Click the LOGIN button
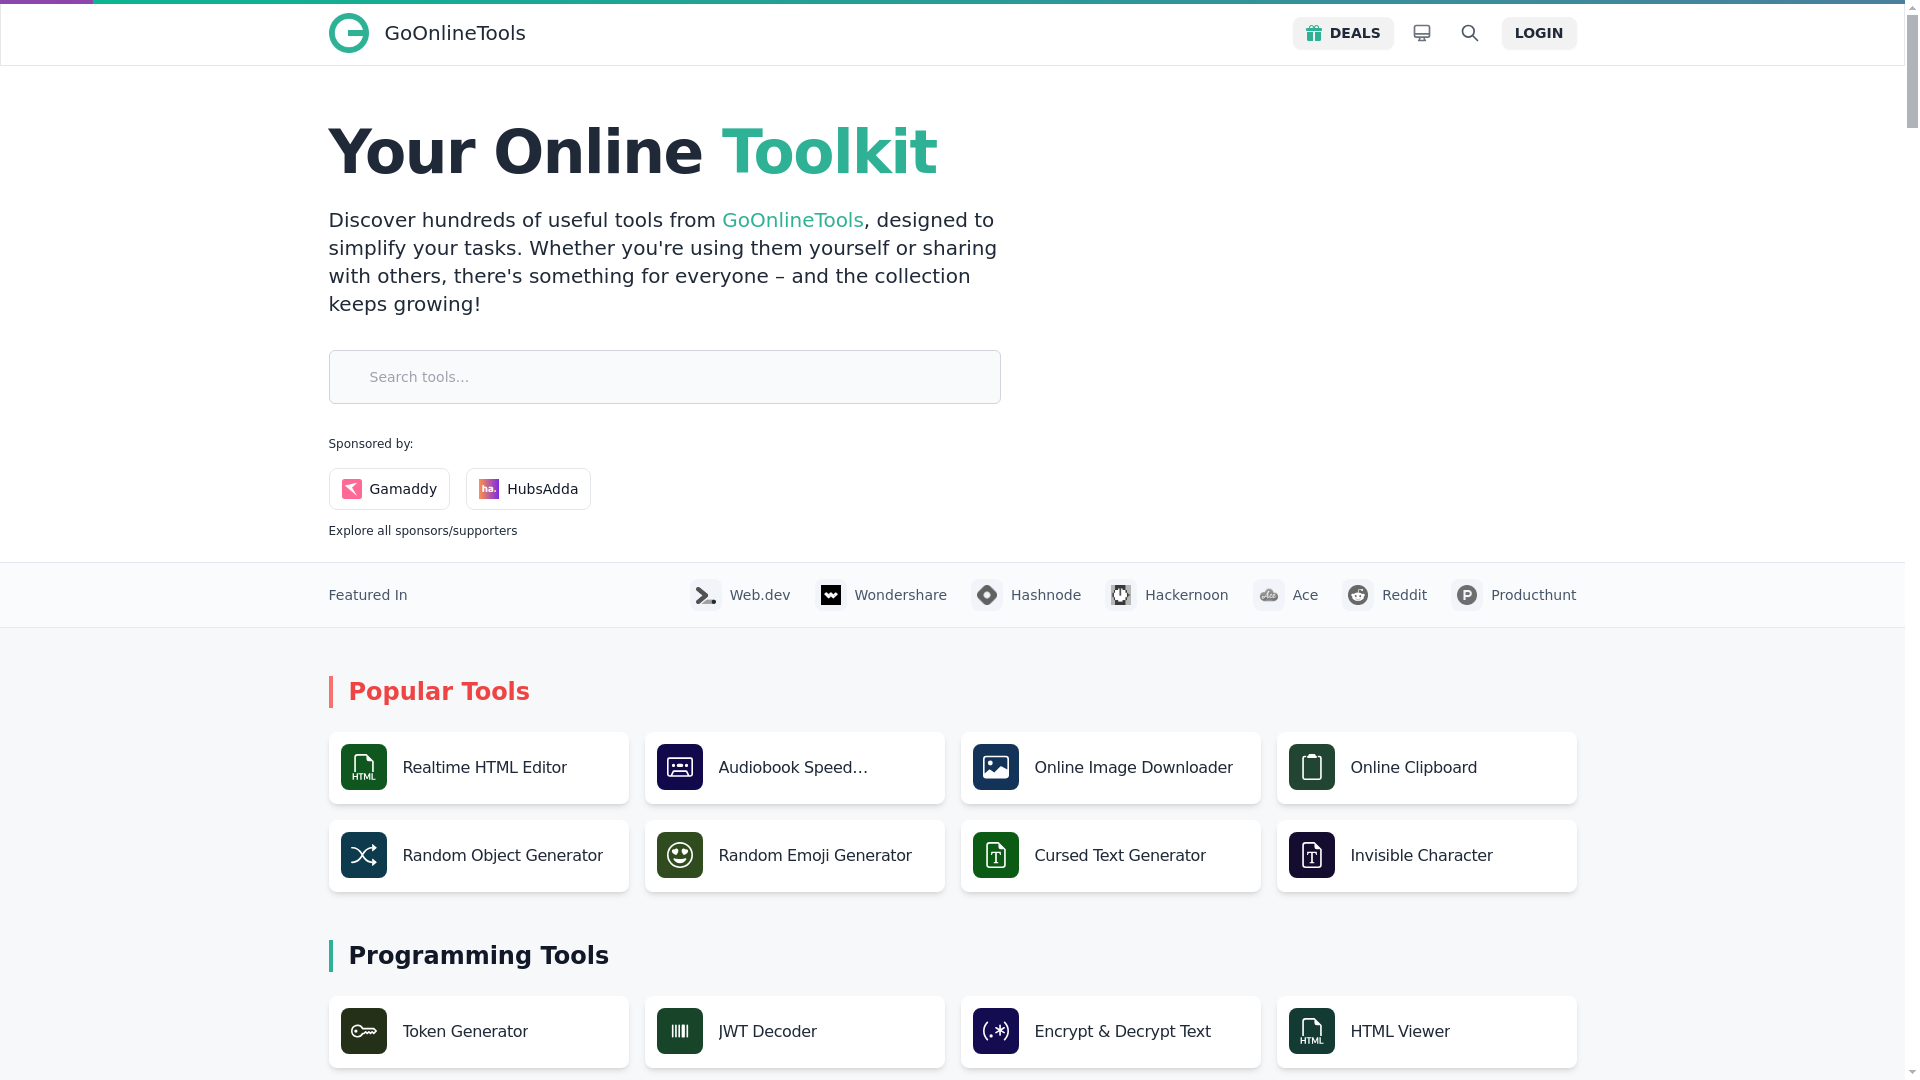 click(x=1539, y=33)
